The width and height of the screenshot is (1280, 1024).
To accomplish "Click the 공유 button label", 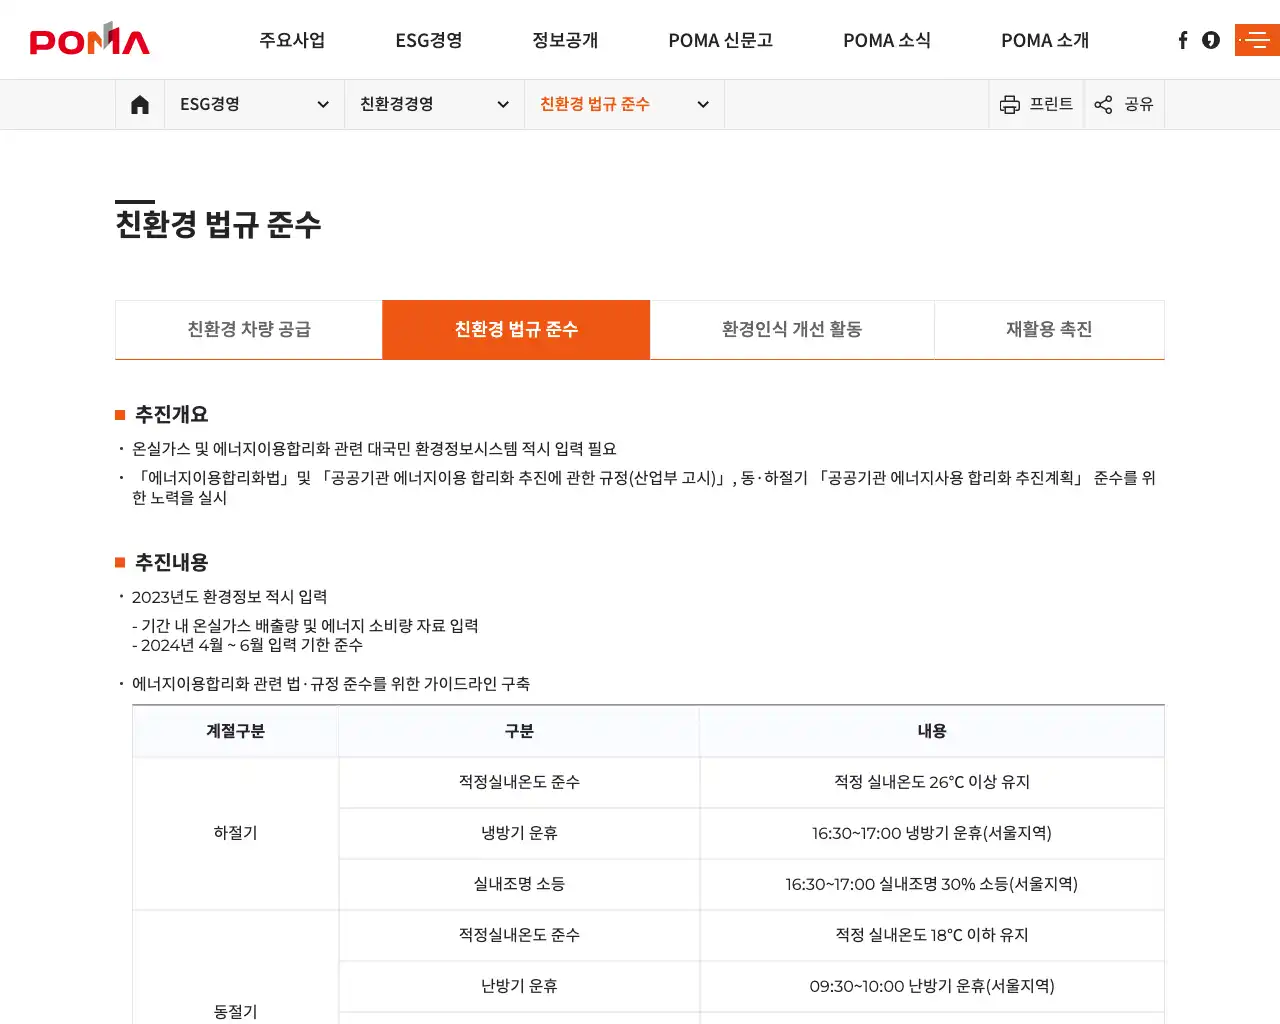I will click(1139, 104).
